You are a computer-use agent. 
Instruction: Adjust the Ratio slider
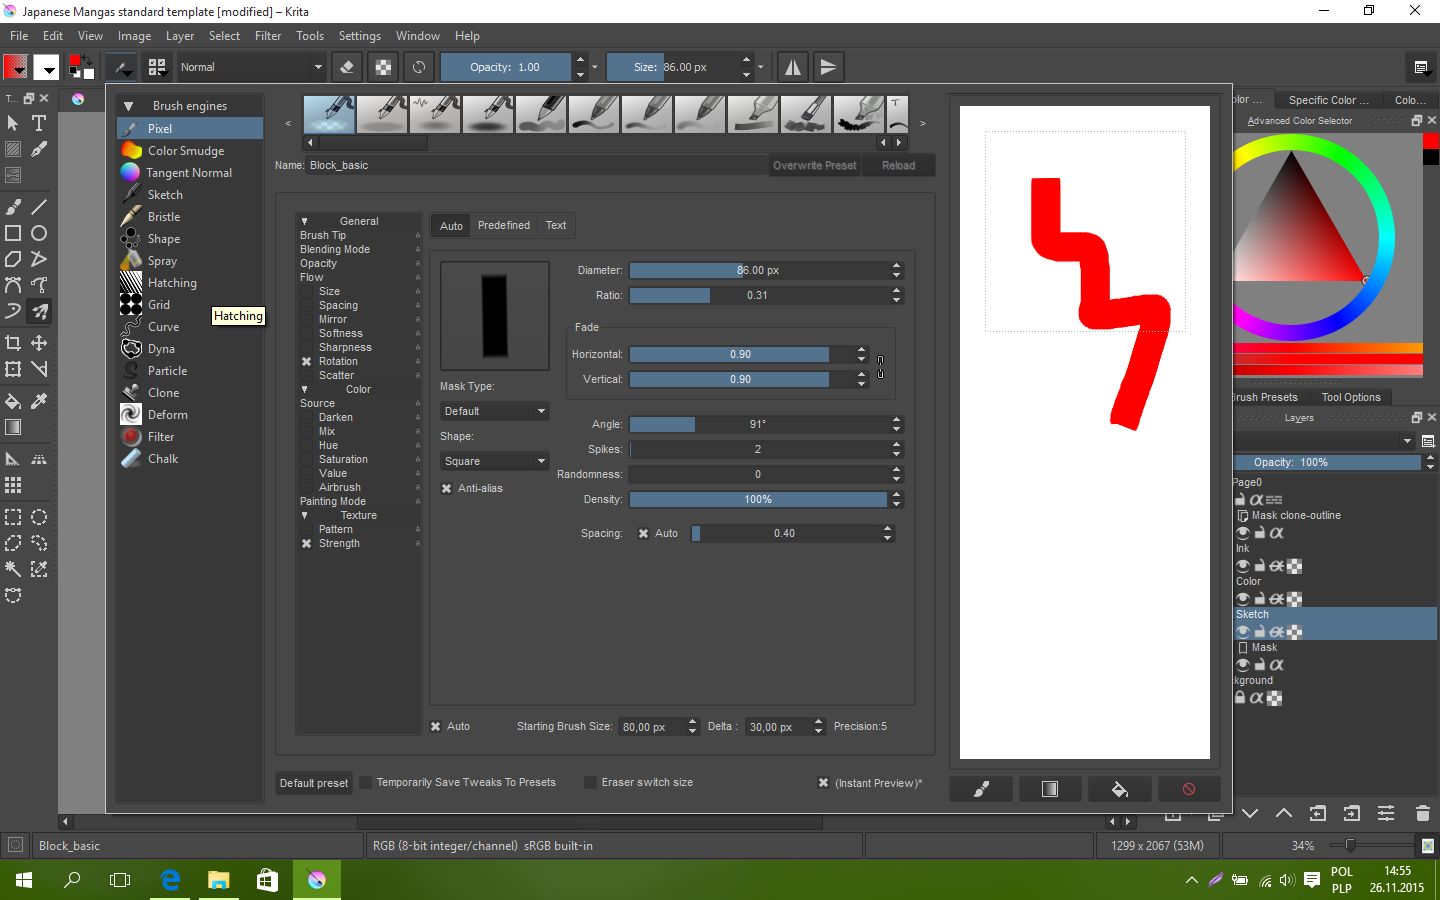tap(758, 295)
